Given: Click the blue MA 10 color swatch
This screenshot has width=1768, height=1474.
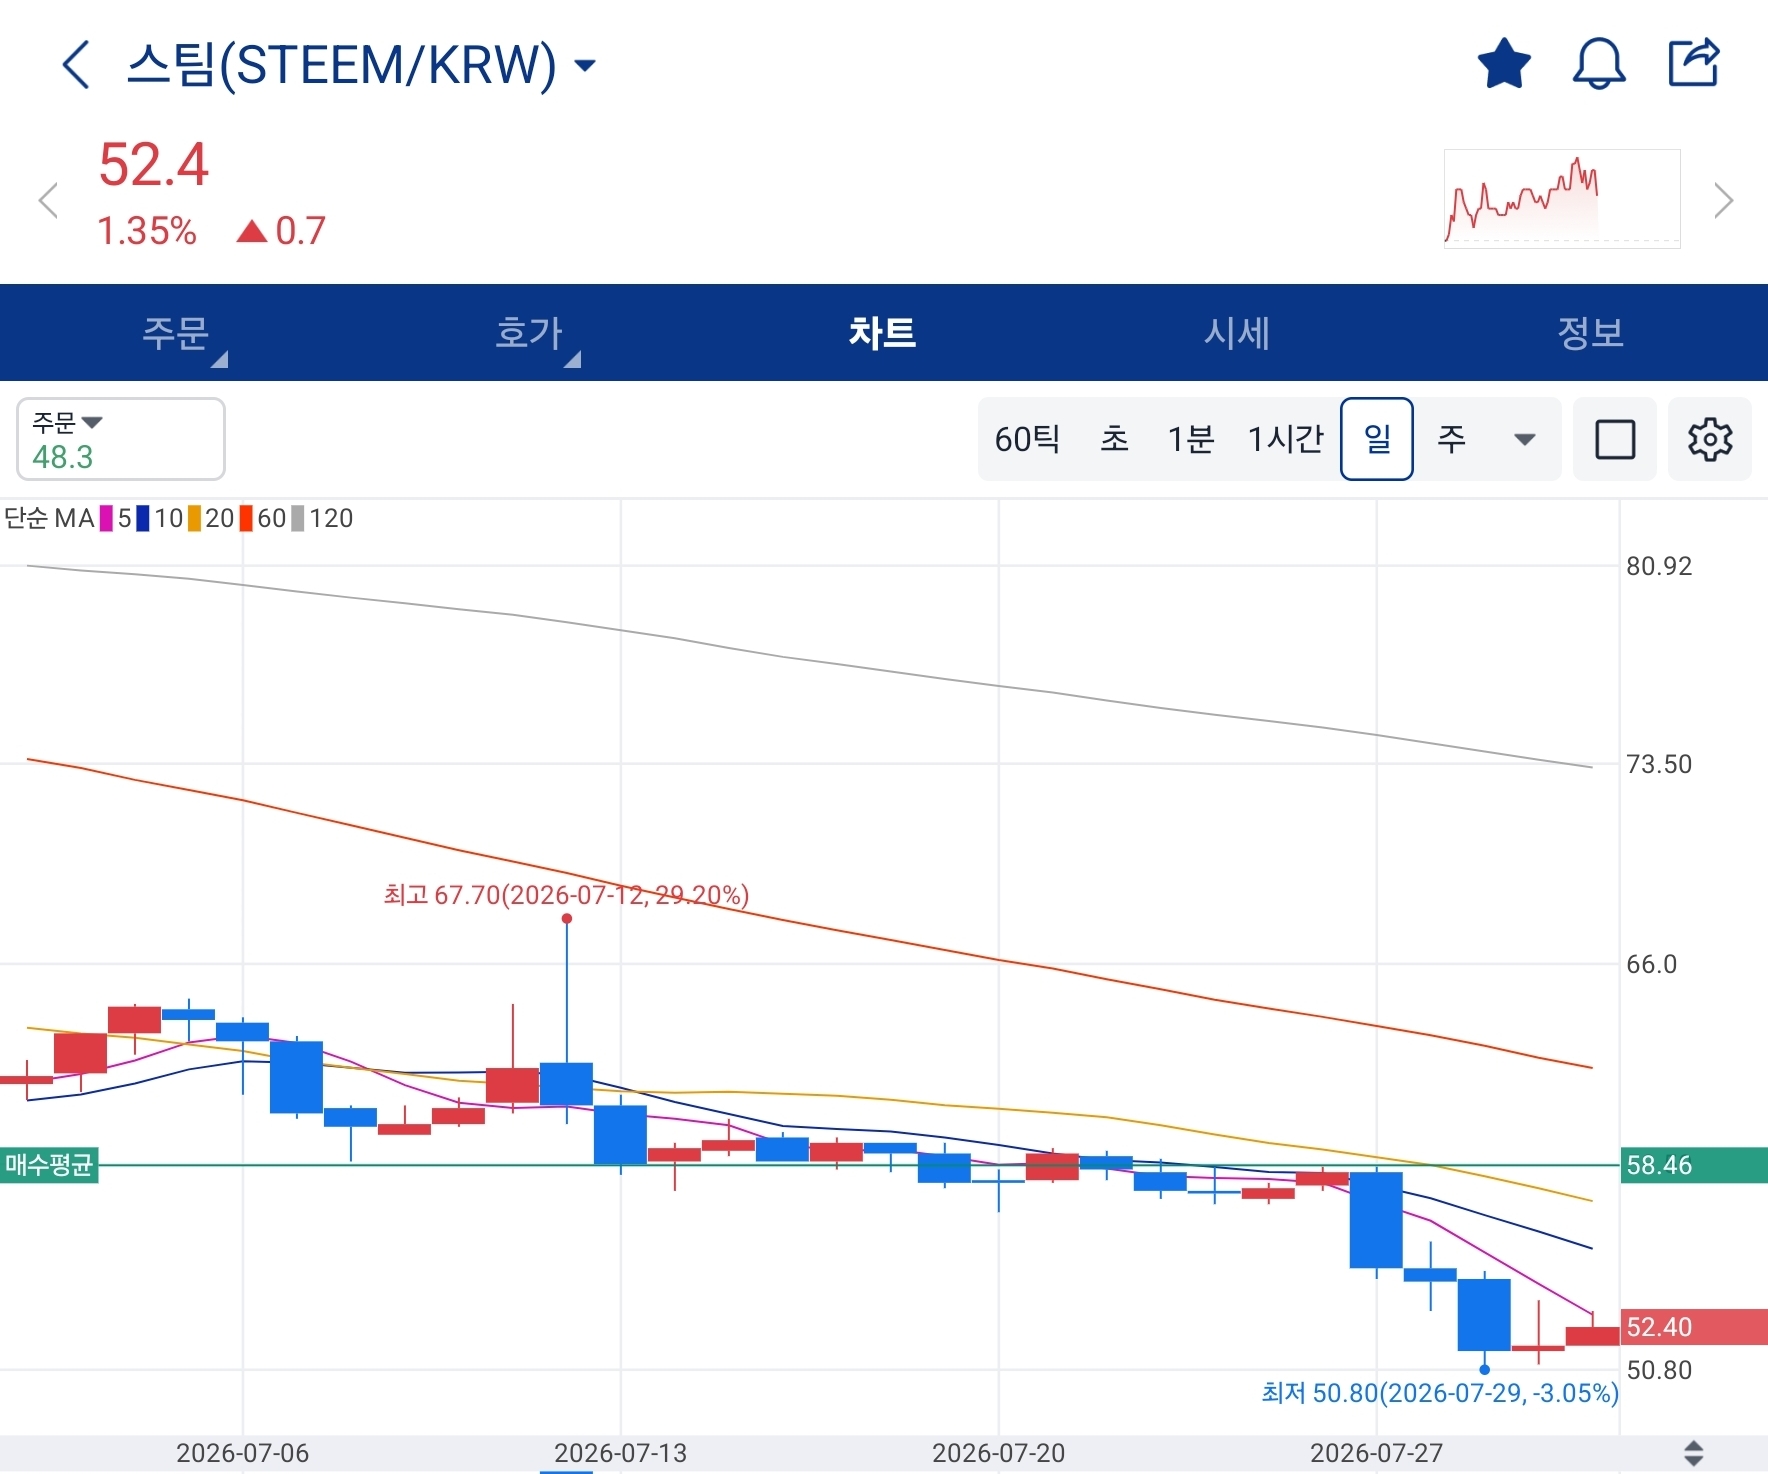Looking at the screenshot, I should click(x=143, y=518).
